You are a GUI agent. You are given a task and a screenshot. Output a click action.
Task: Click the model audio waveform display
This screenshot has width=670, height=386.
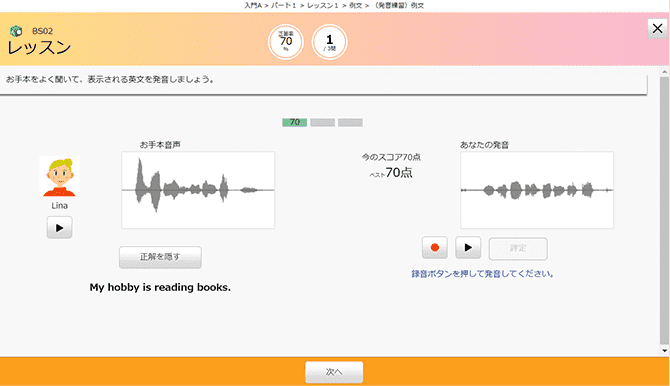(198, 190)
